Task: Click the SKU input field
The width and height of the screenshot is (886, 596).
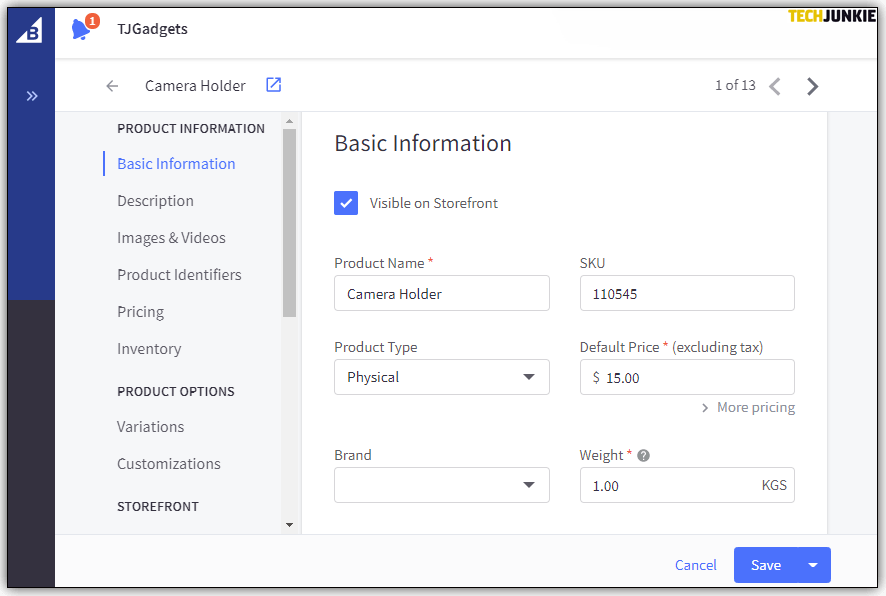Action: [687, 294]
